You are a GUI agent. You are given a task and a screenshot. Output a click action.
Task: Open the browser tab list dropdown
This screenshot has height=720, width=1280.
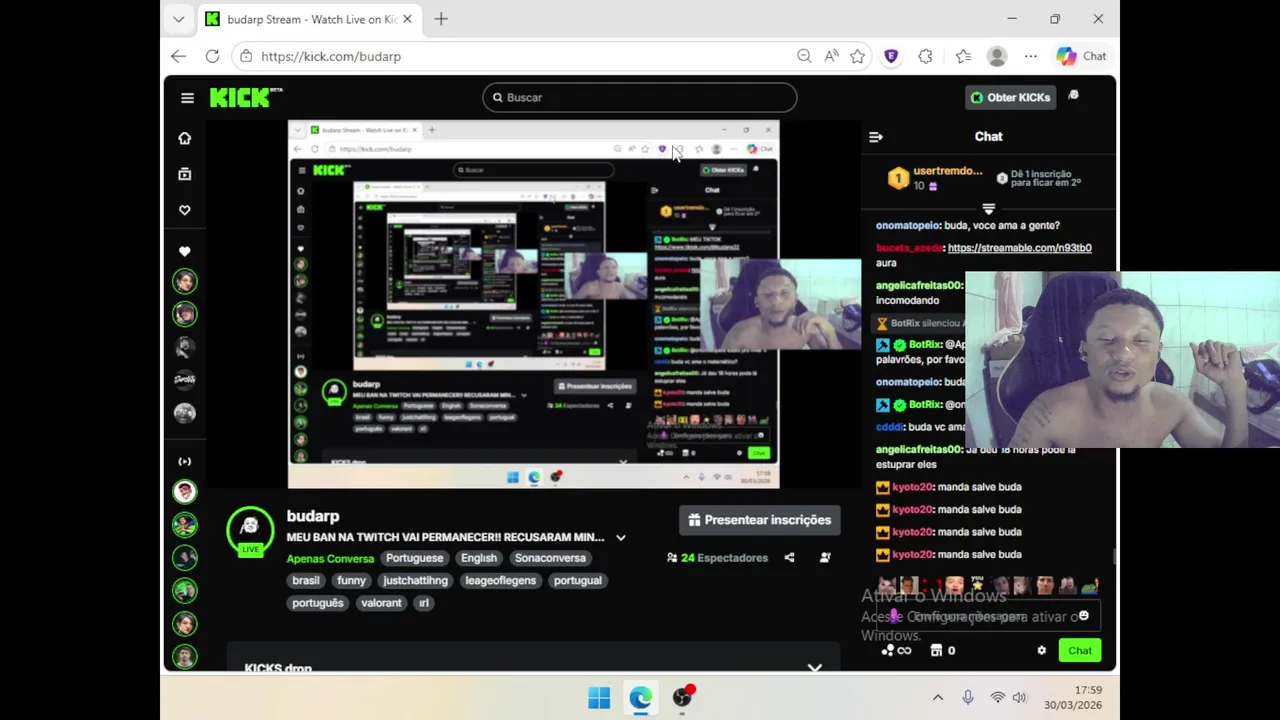178,19
